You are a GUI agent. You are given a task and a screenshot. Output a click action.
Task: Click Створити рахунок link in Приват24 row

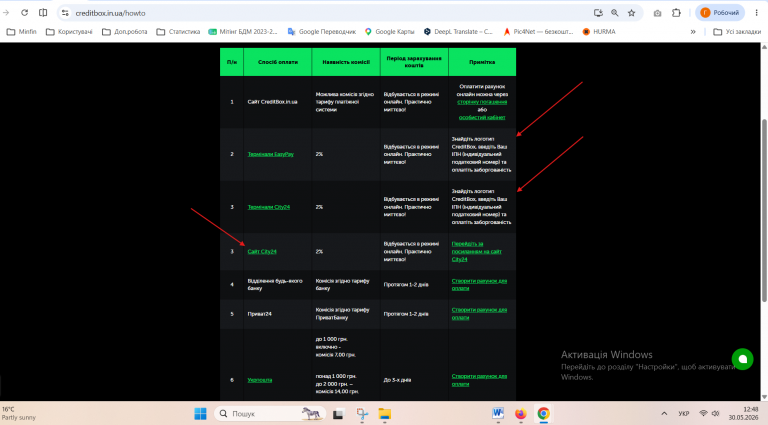(479, 314)
